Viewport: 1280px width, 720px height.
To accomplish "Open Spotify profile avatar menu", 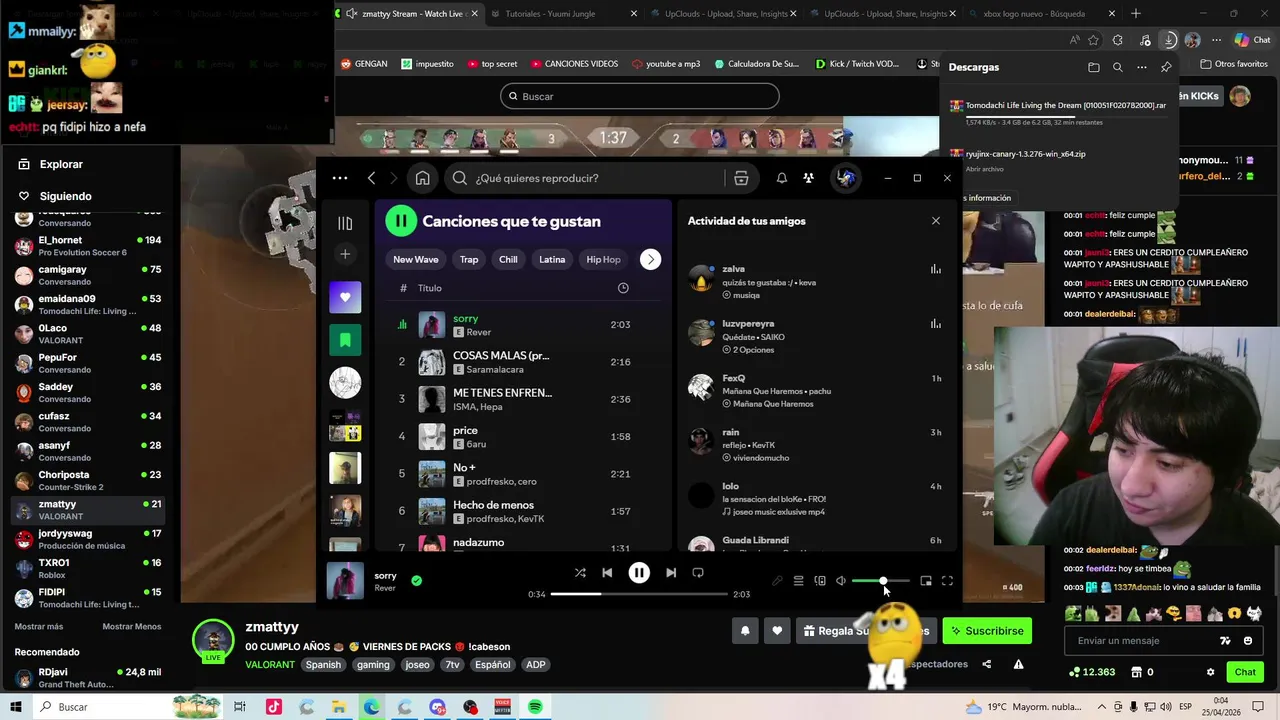I will [x=846, y=178].
